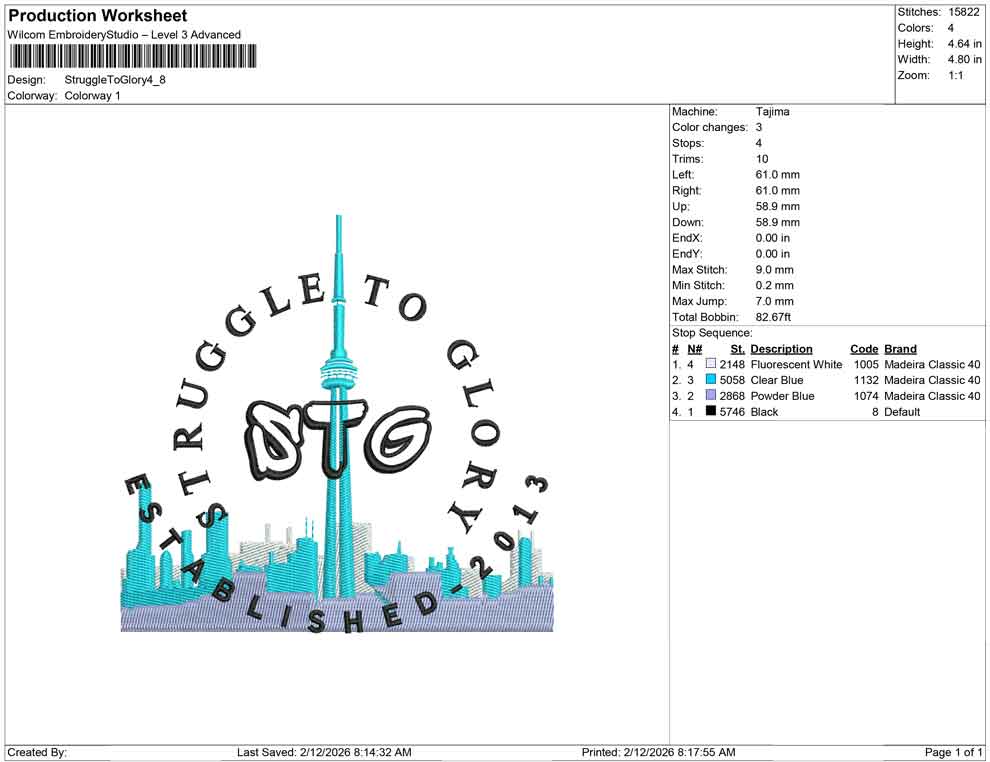Screen dimensions: 990x762
Task: Click the width value '4.80 in'
Action: coord(964,59)
